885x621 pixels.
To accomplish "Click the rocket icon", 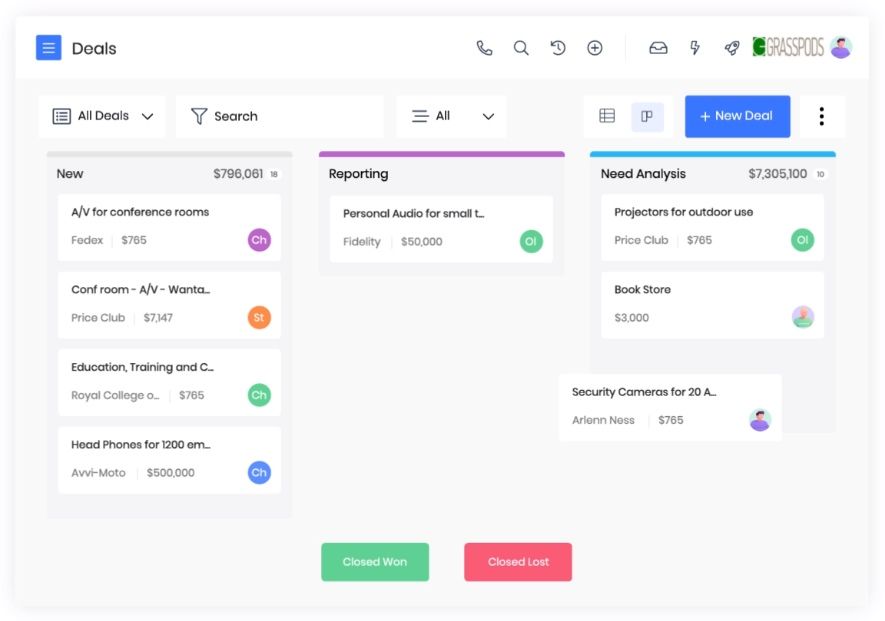I will click(732, 48).
